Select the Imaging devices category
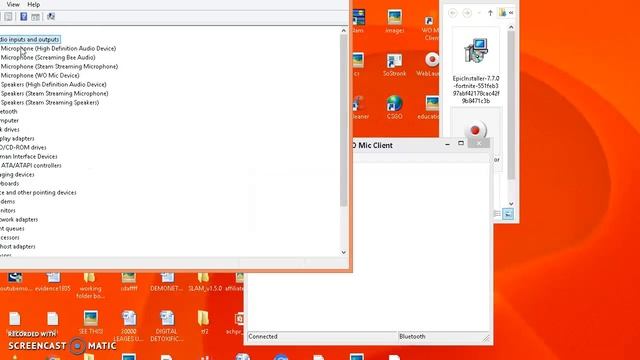 click(17, 174)
